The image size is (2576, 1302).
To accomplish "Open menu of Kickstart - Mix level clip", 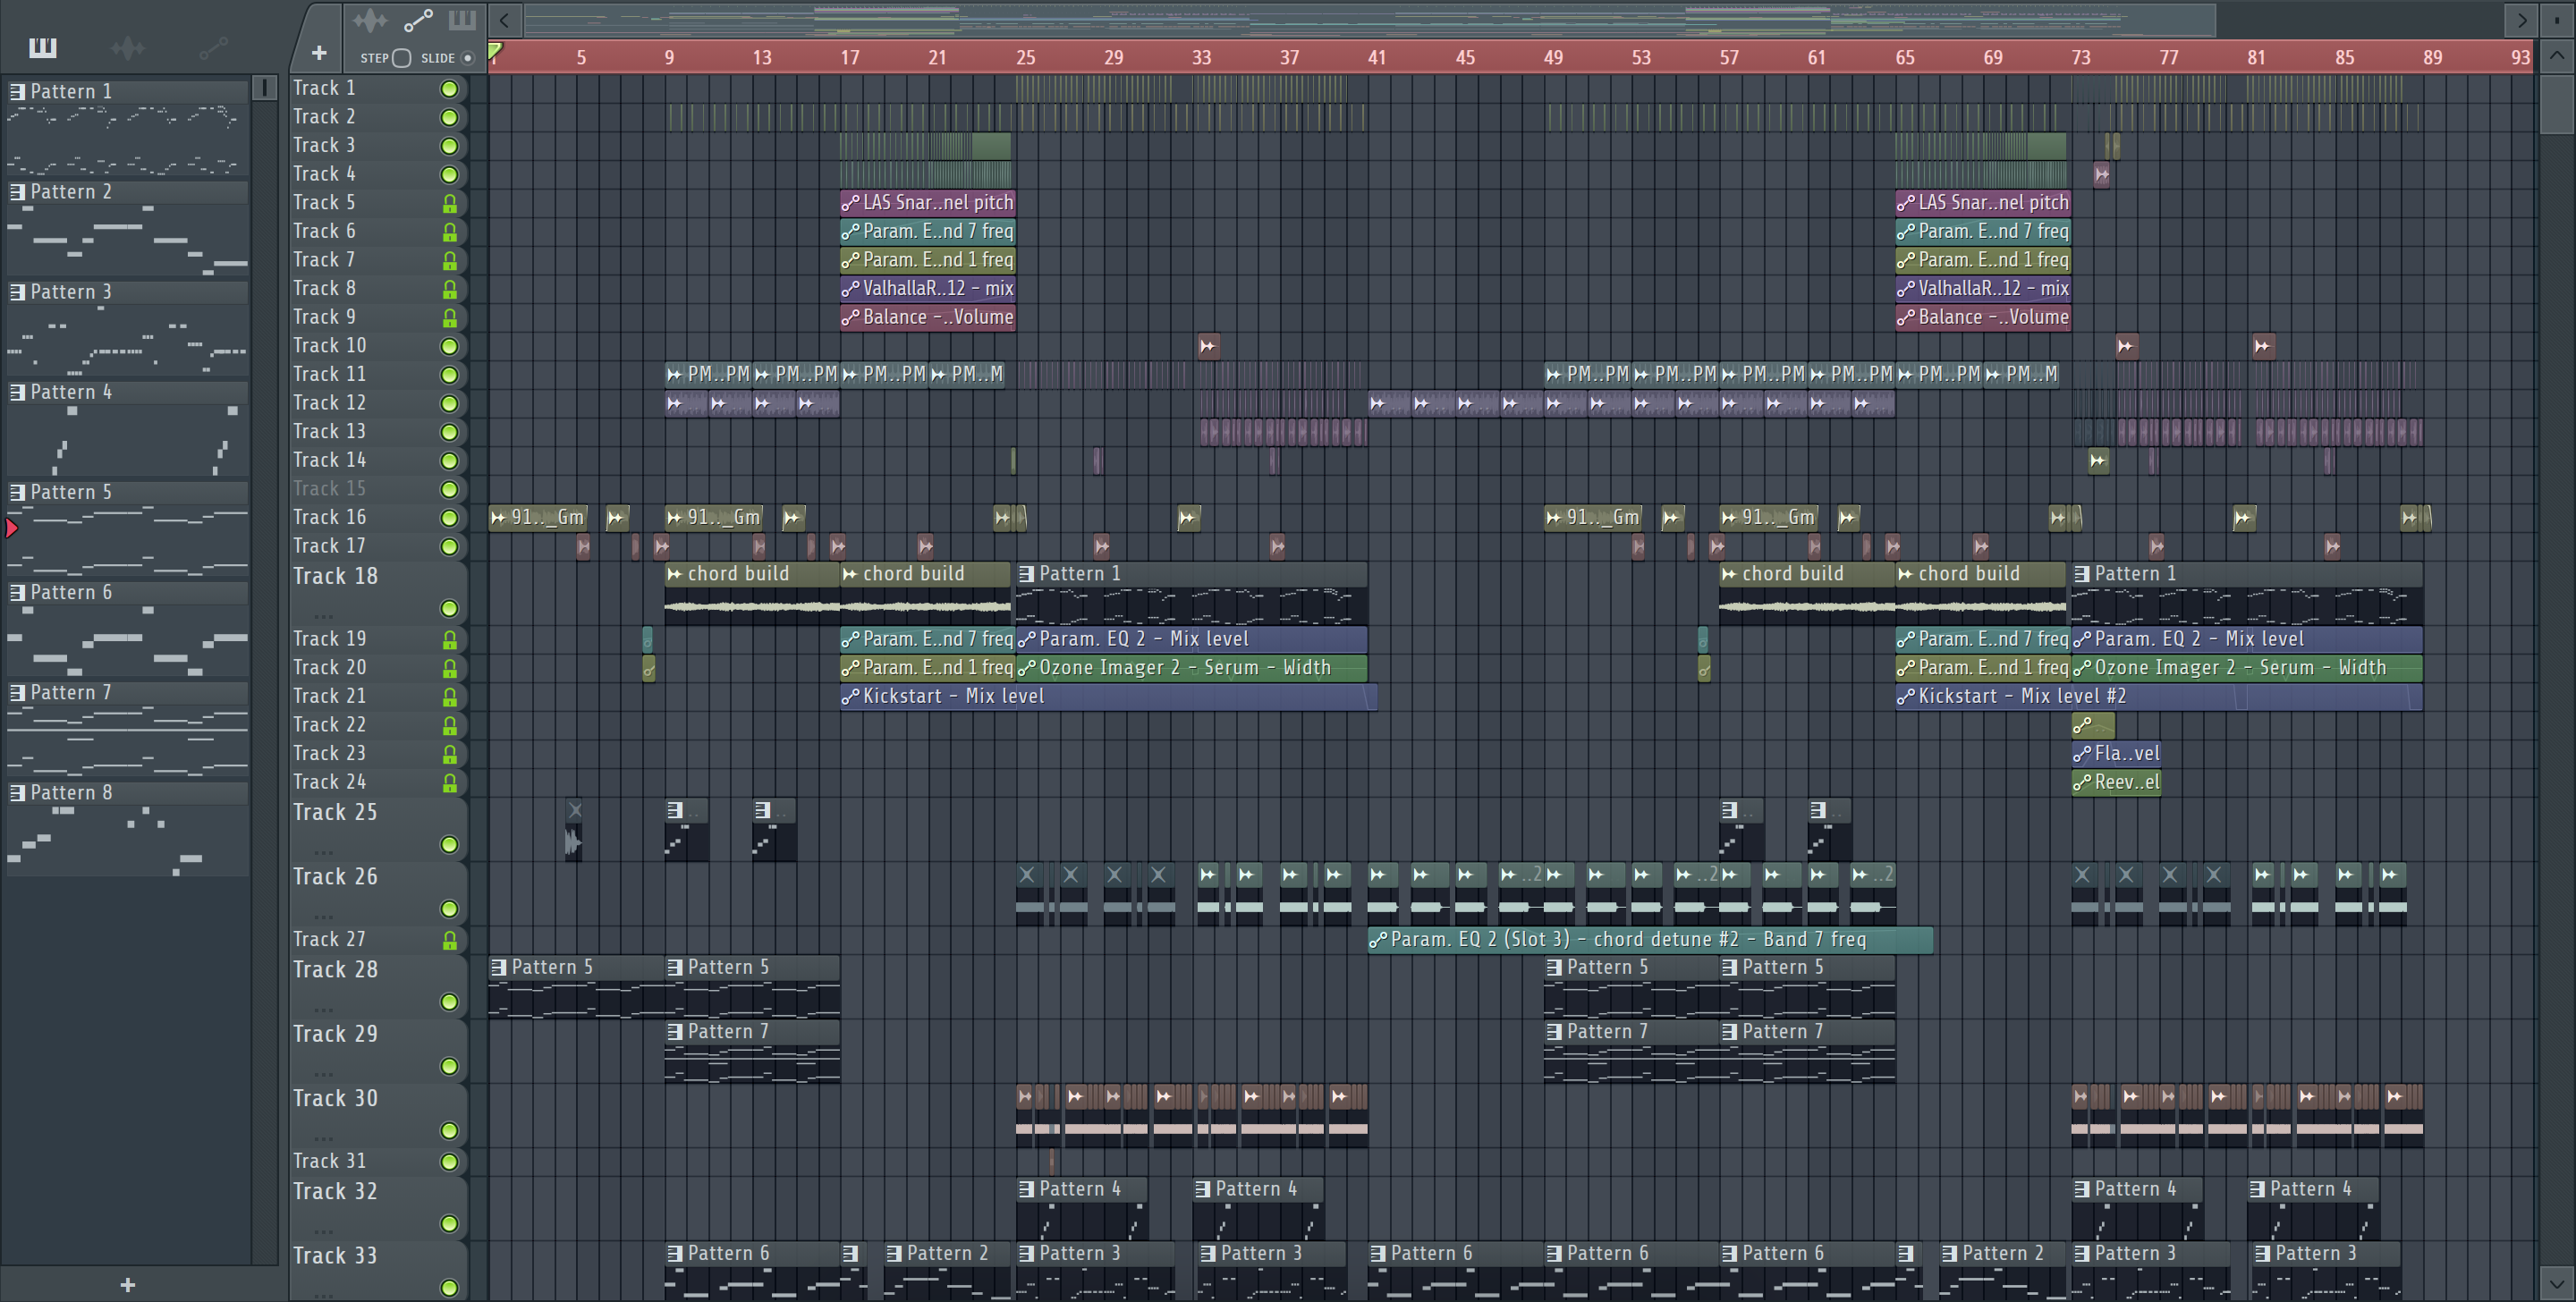I will coord(850,697).
